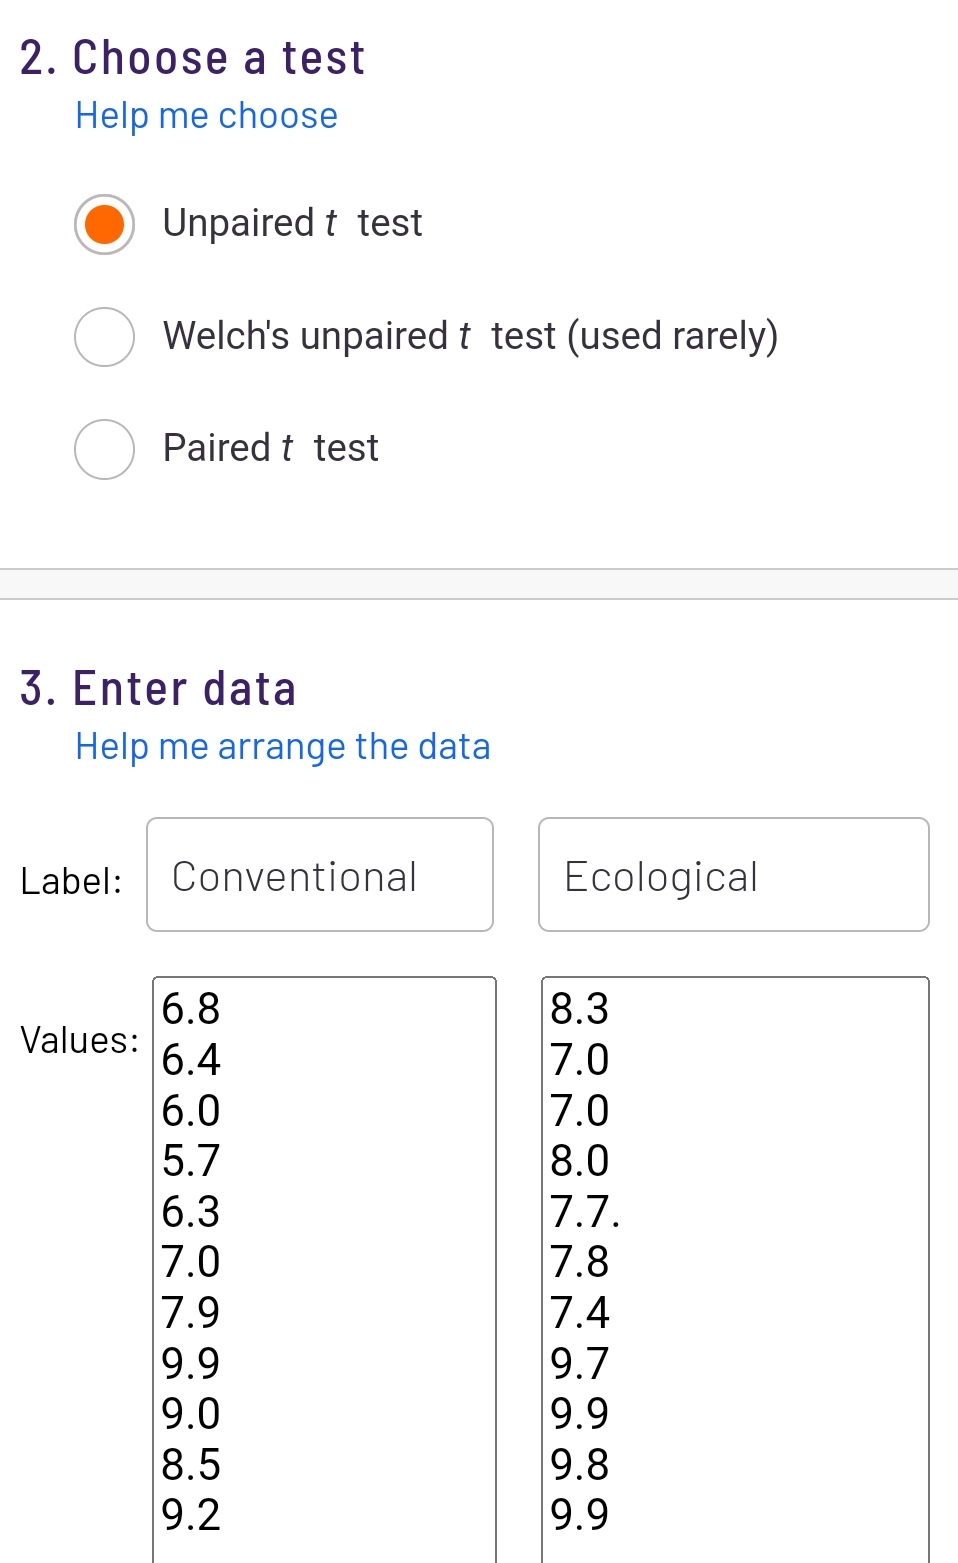
Task: Click the 8.5 entry in Conventional values
Action: click(191, 1465)
